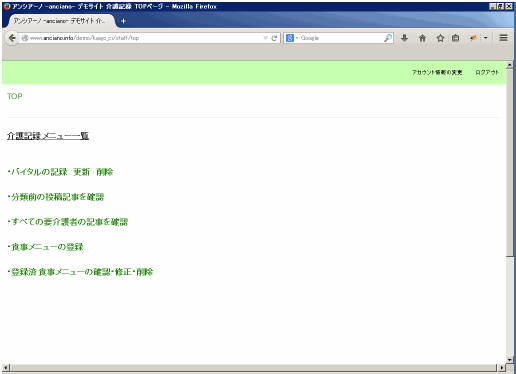Viewport: 516px width, 374px height.
Task: Close the Firefox window
Action: [x=509, y=6]
